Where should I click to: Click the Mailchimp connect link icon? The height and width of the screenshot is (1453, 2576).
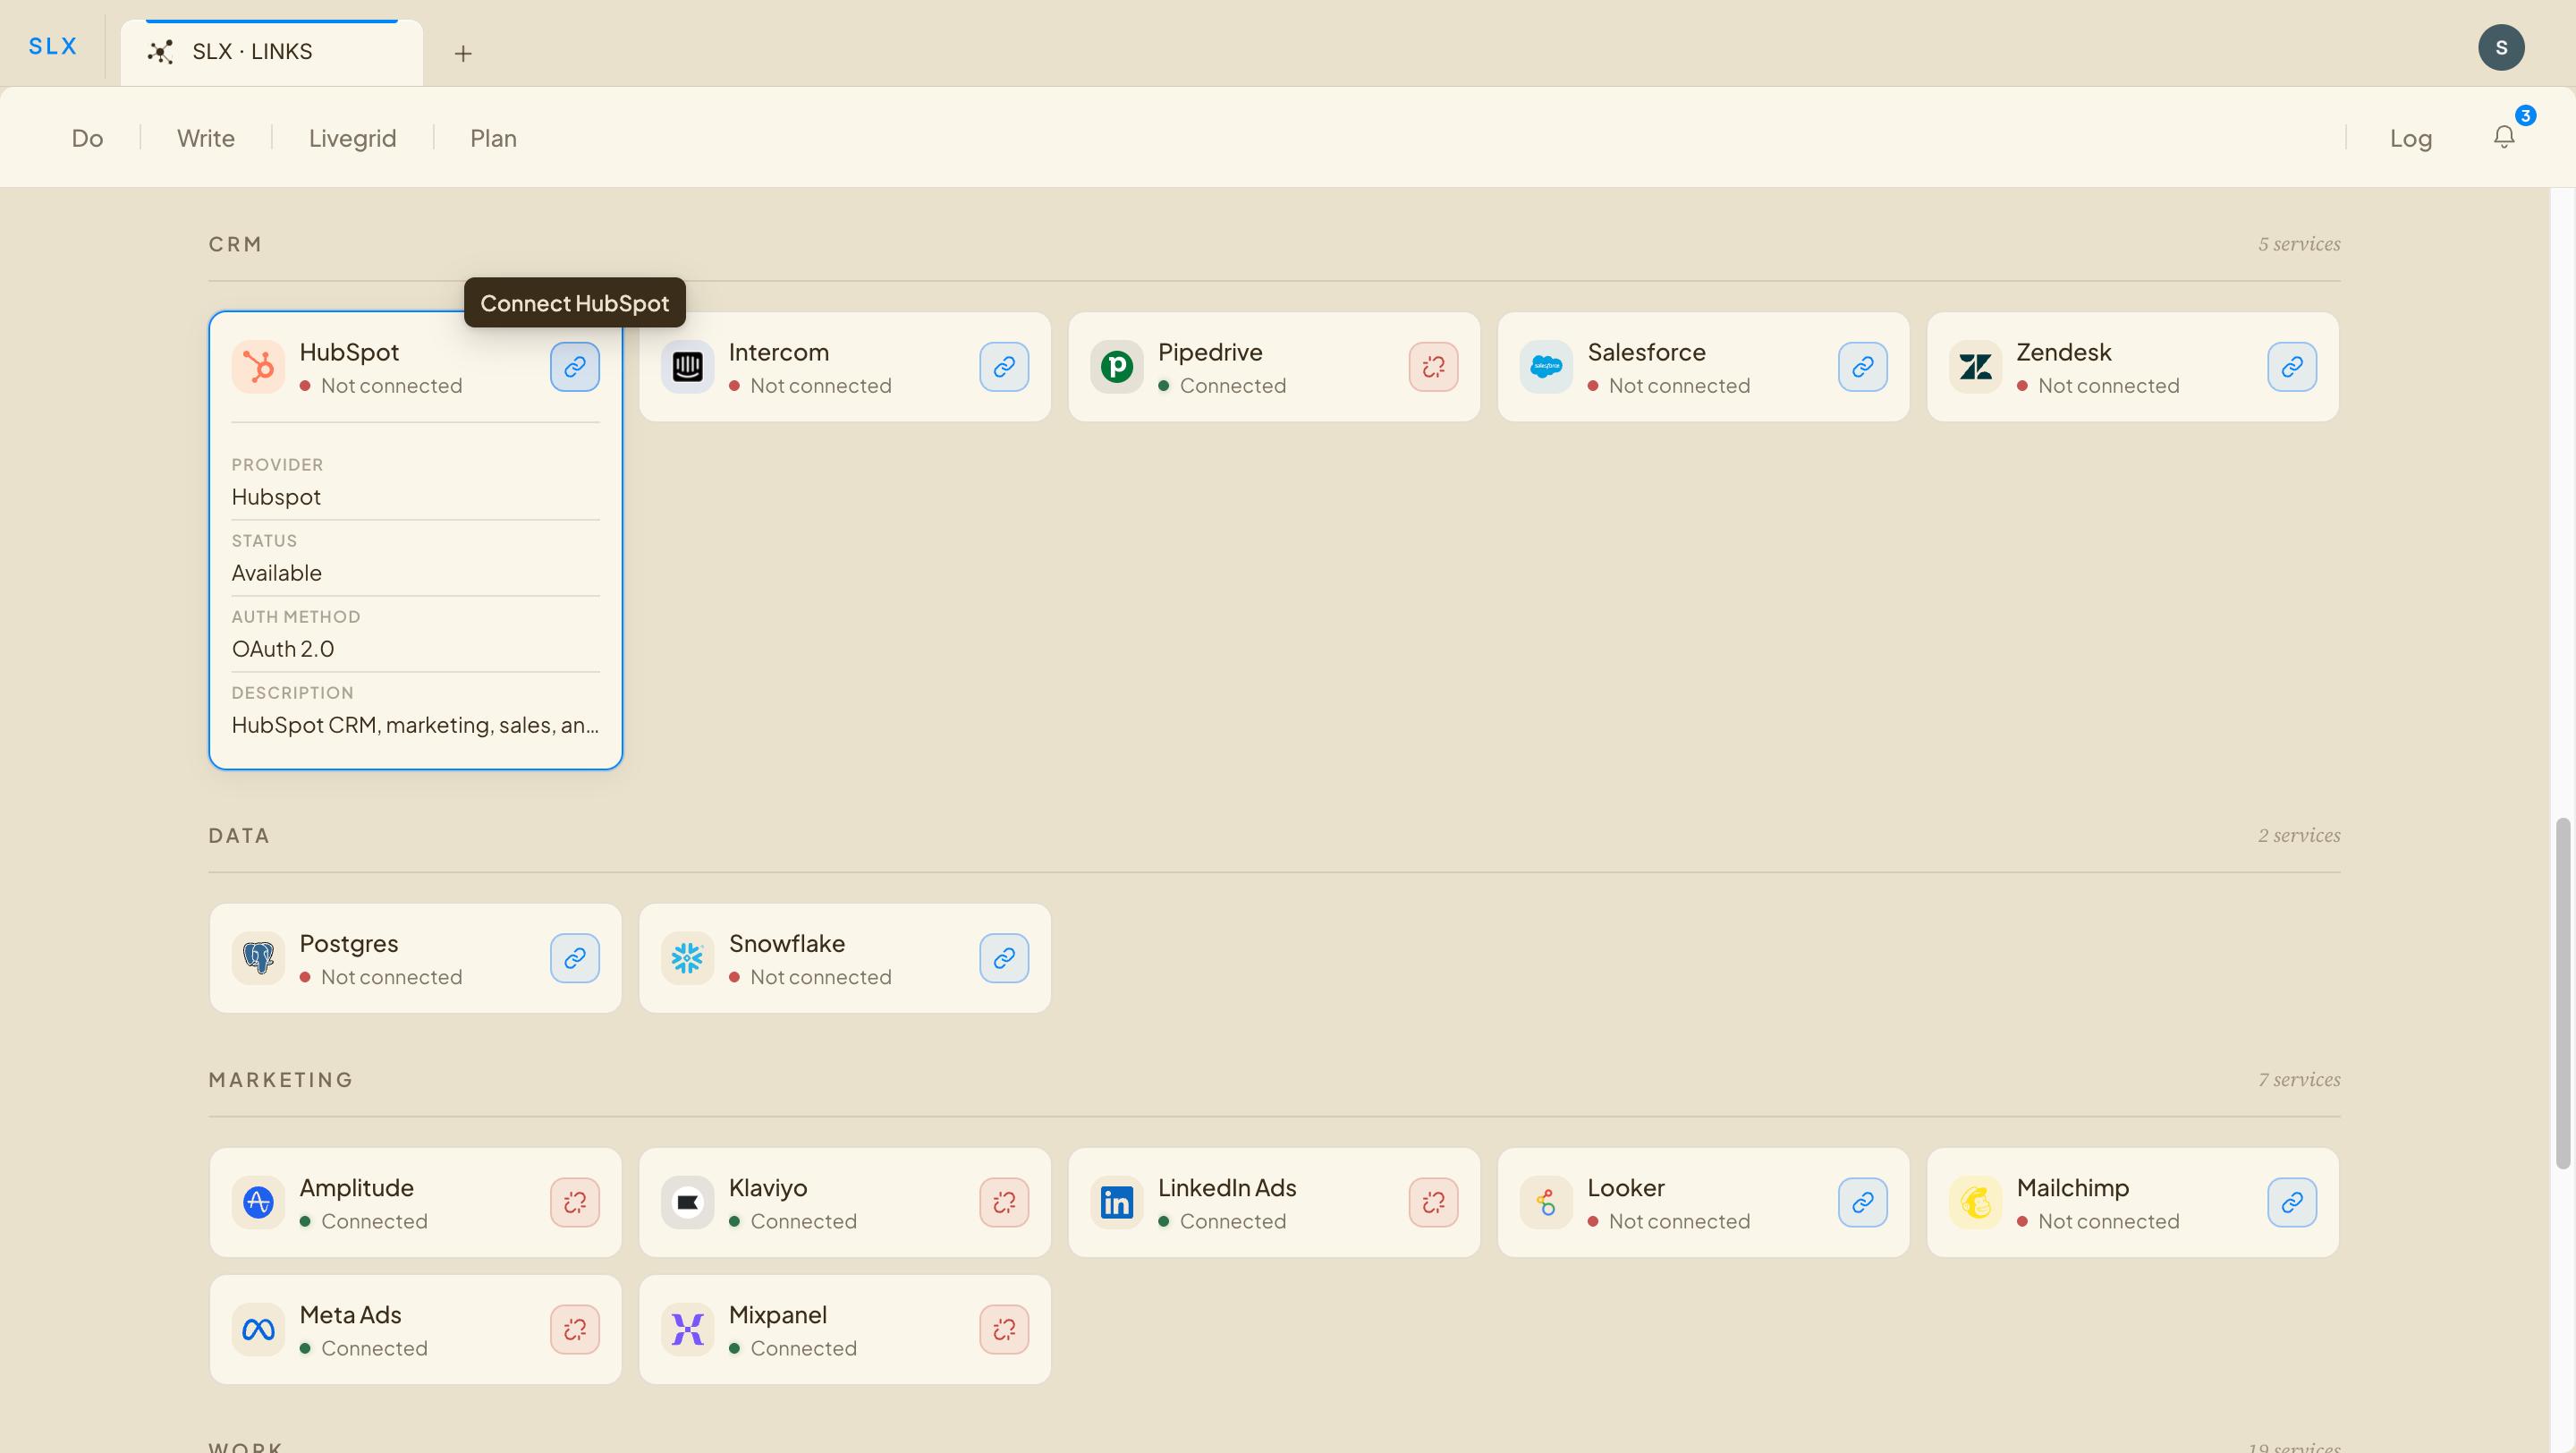(x=2292, y=1202)
